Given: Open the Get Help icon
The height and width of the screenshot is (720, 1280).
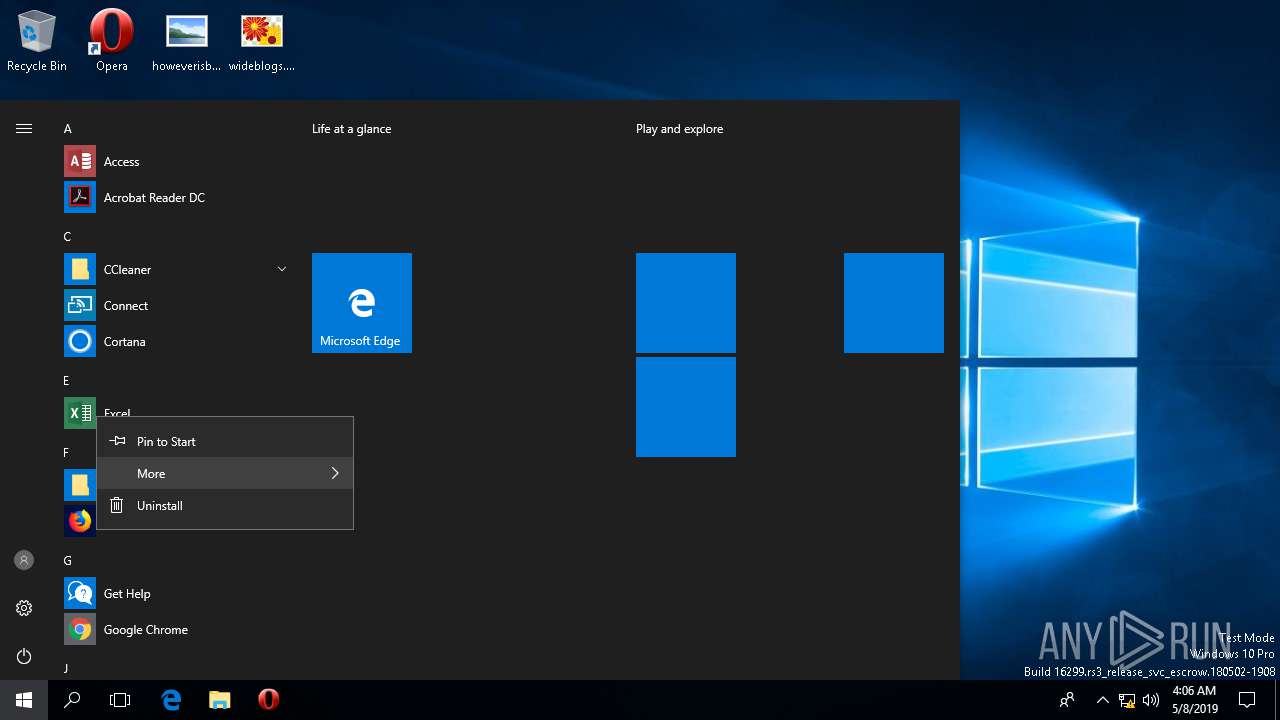Looking at the screenshot, I should pyautogui.click(x=80, y=593).
